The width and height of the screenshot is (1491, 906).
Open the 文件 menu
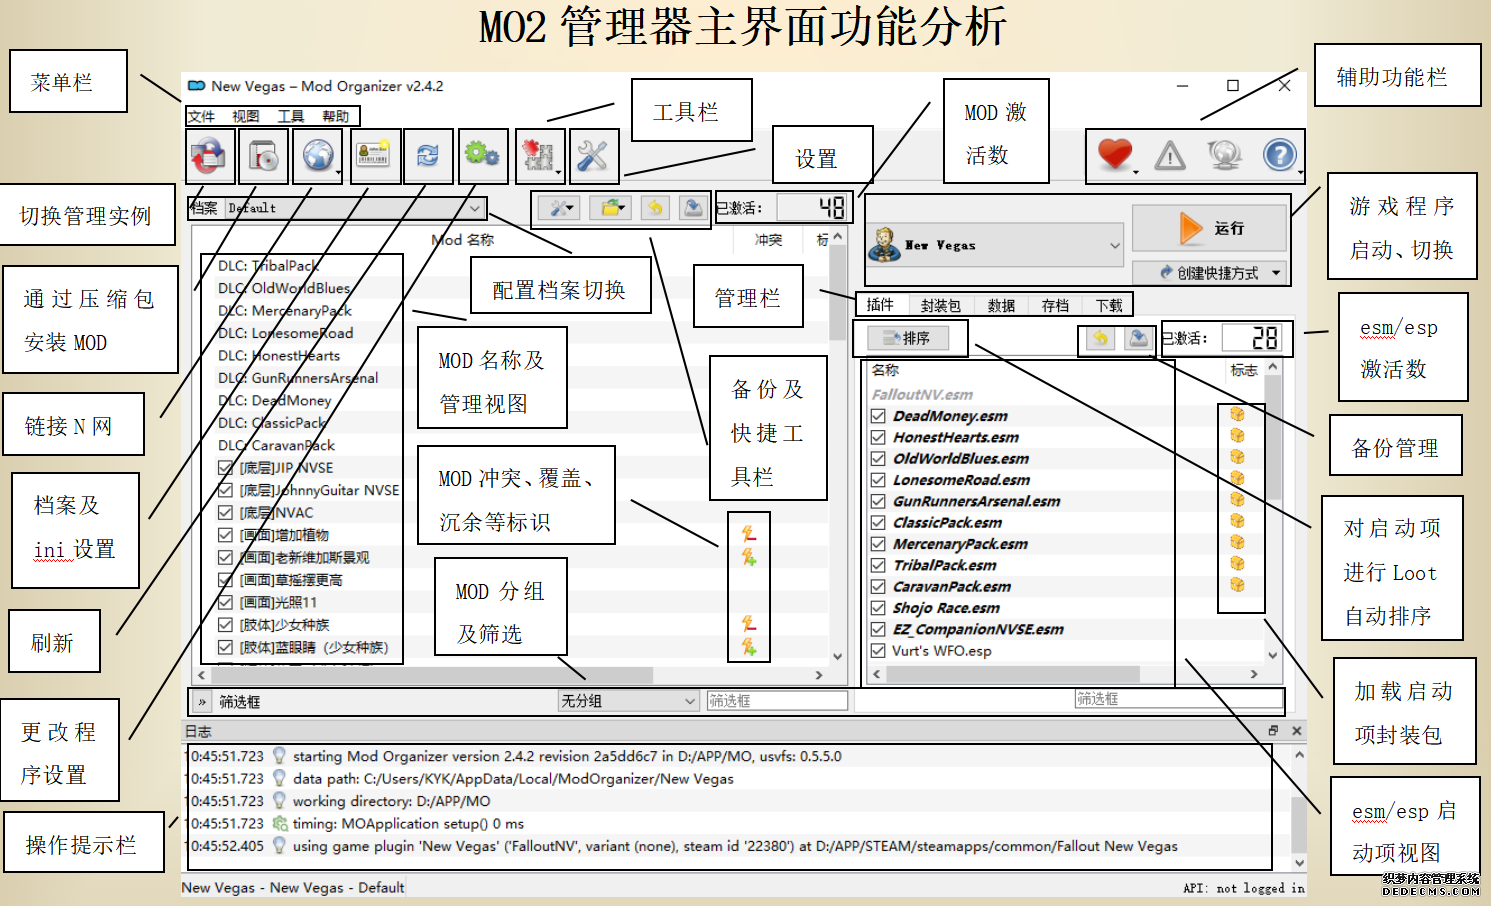click(x=202, y=116)
